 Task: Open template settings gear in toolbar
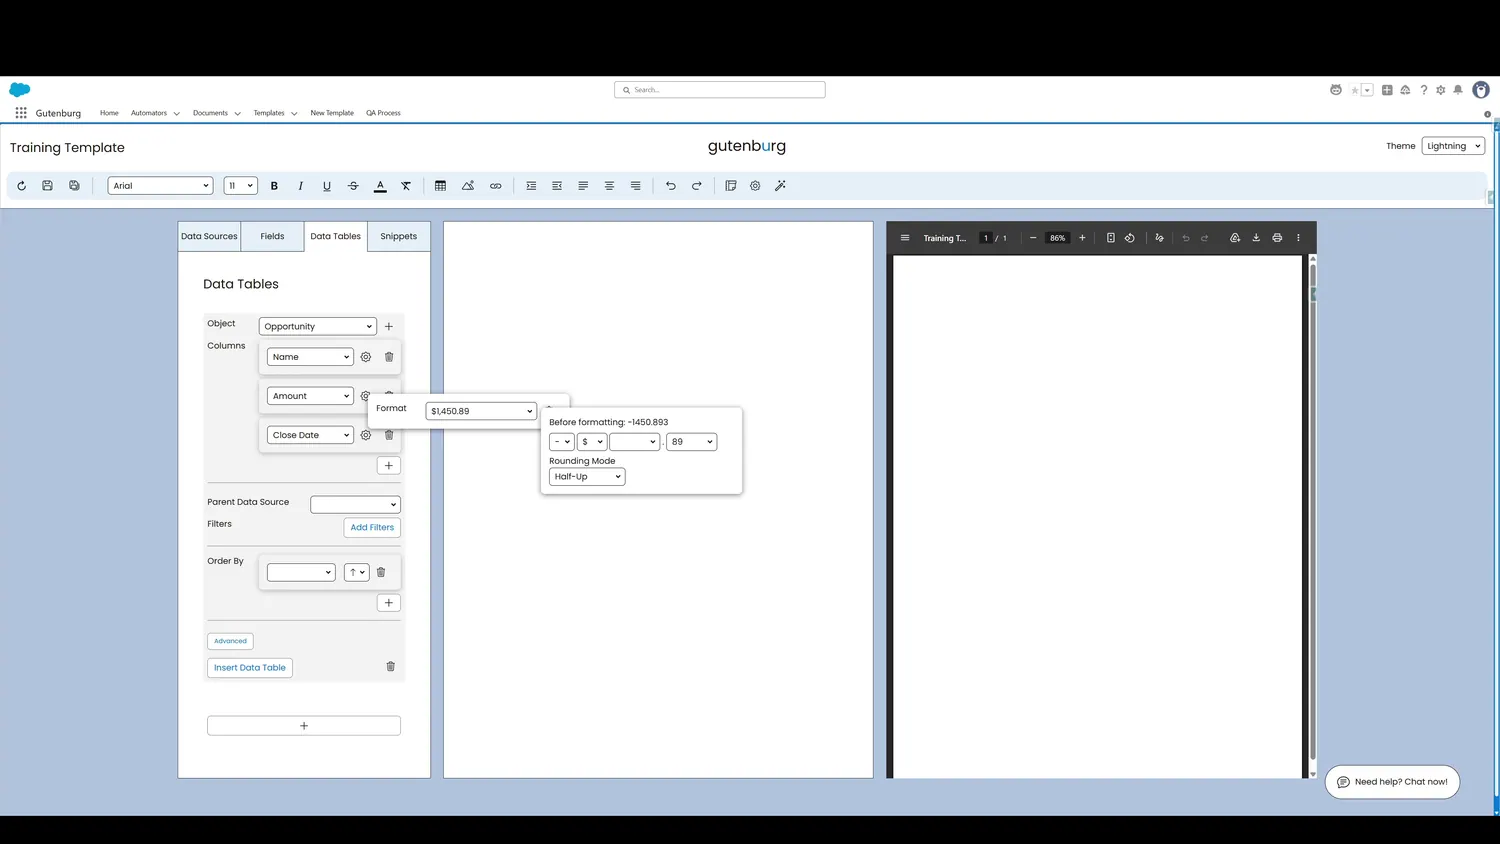coord(755,186)
